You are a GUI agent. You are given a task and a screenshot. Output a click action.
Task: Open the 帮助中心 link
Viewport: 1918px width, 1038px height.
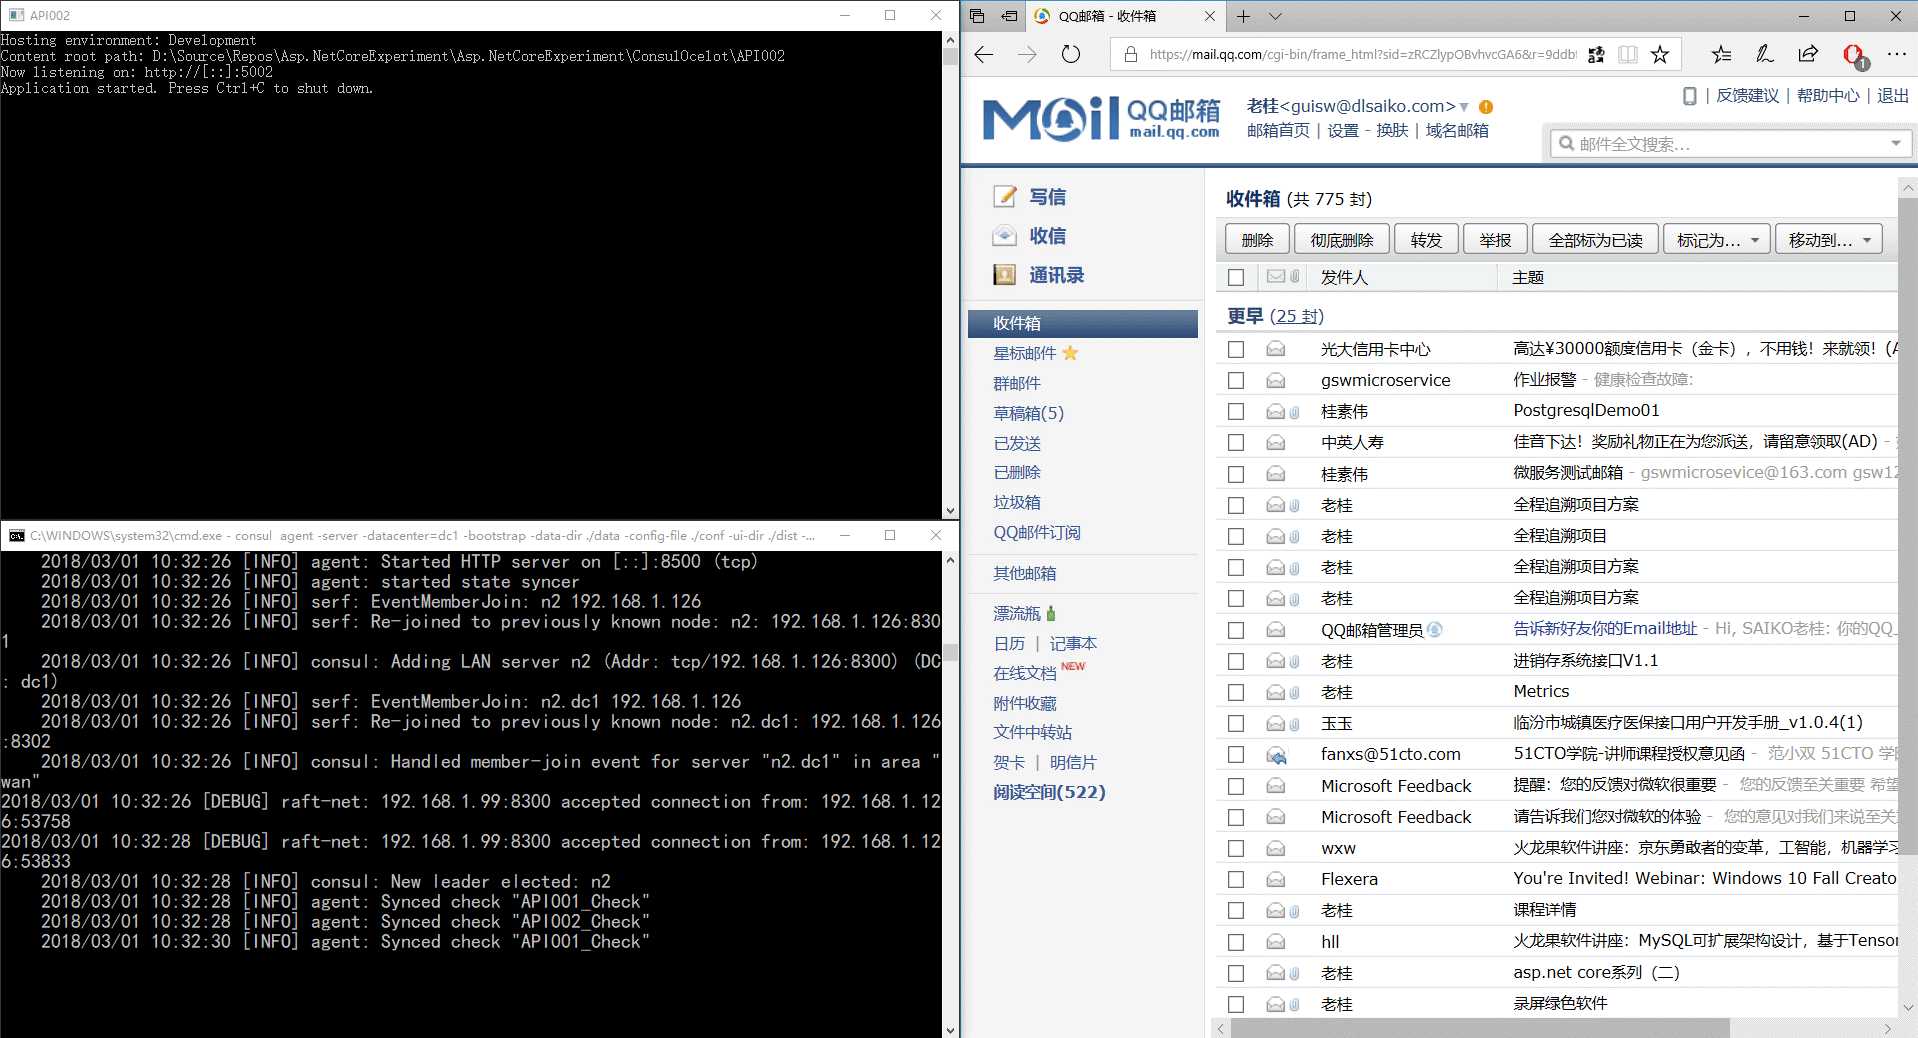point(1828,96)
